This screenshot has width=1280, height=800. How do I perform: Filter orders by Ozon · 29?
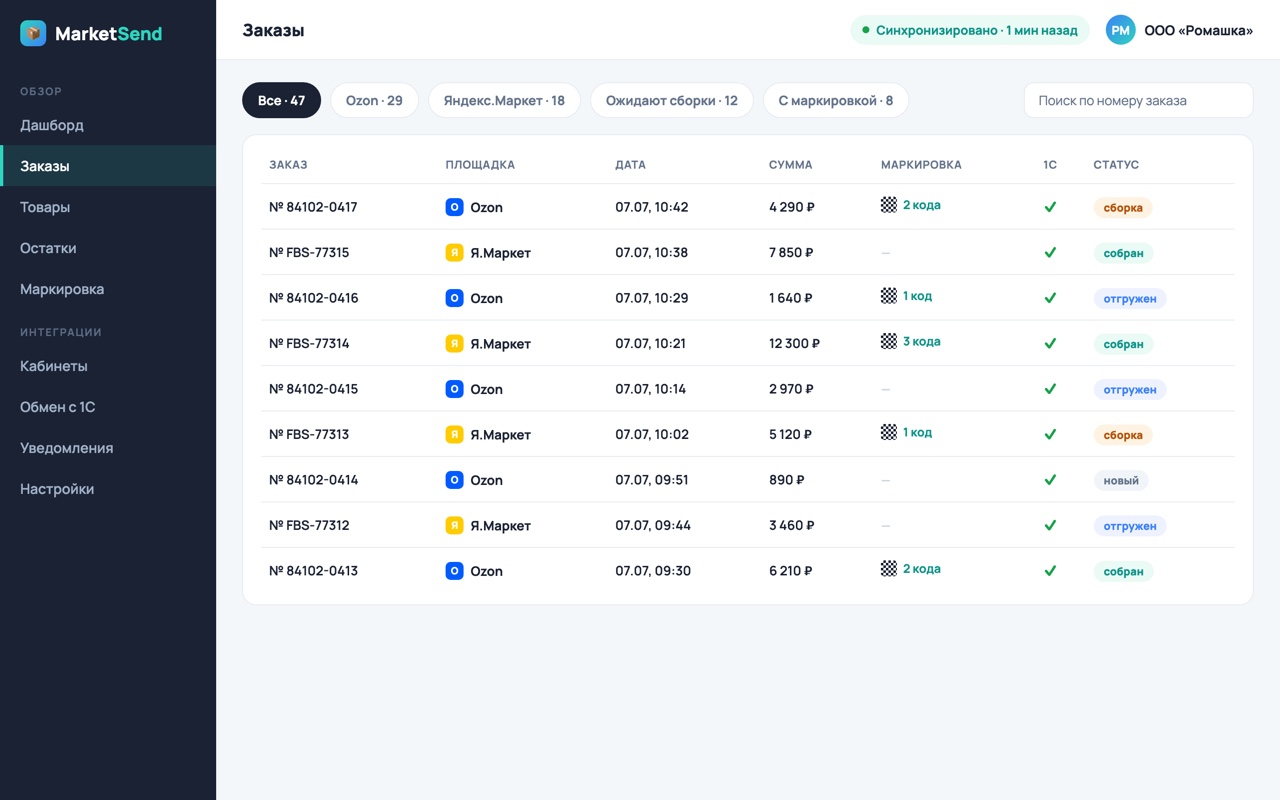[x=374, y=100]
